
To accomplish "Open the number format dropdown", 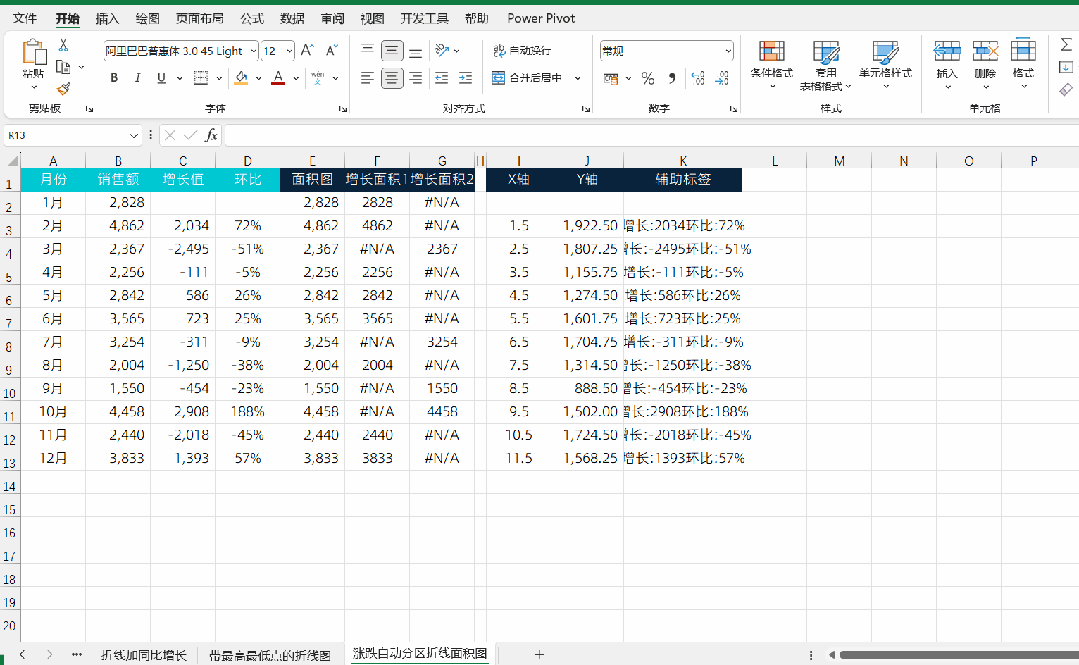I will coord(728,51).
